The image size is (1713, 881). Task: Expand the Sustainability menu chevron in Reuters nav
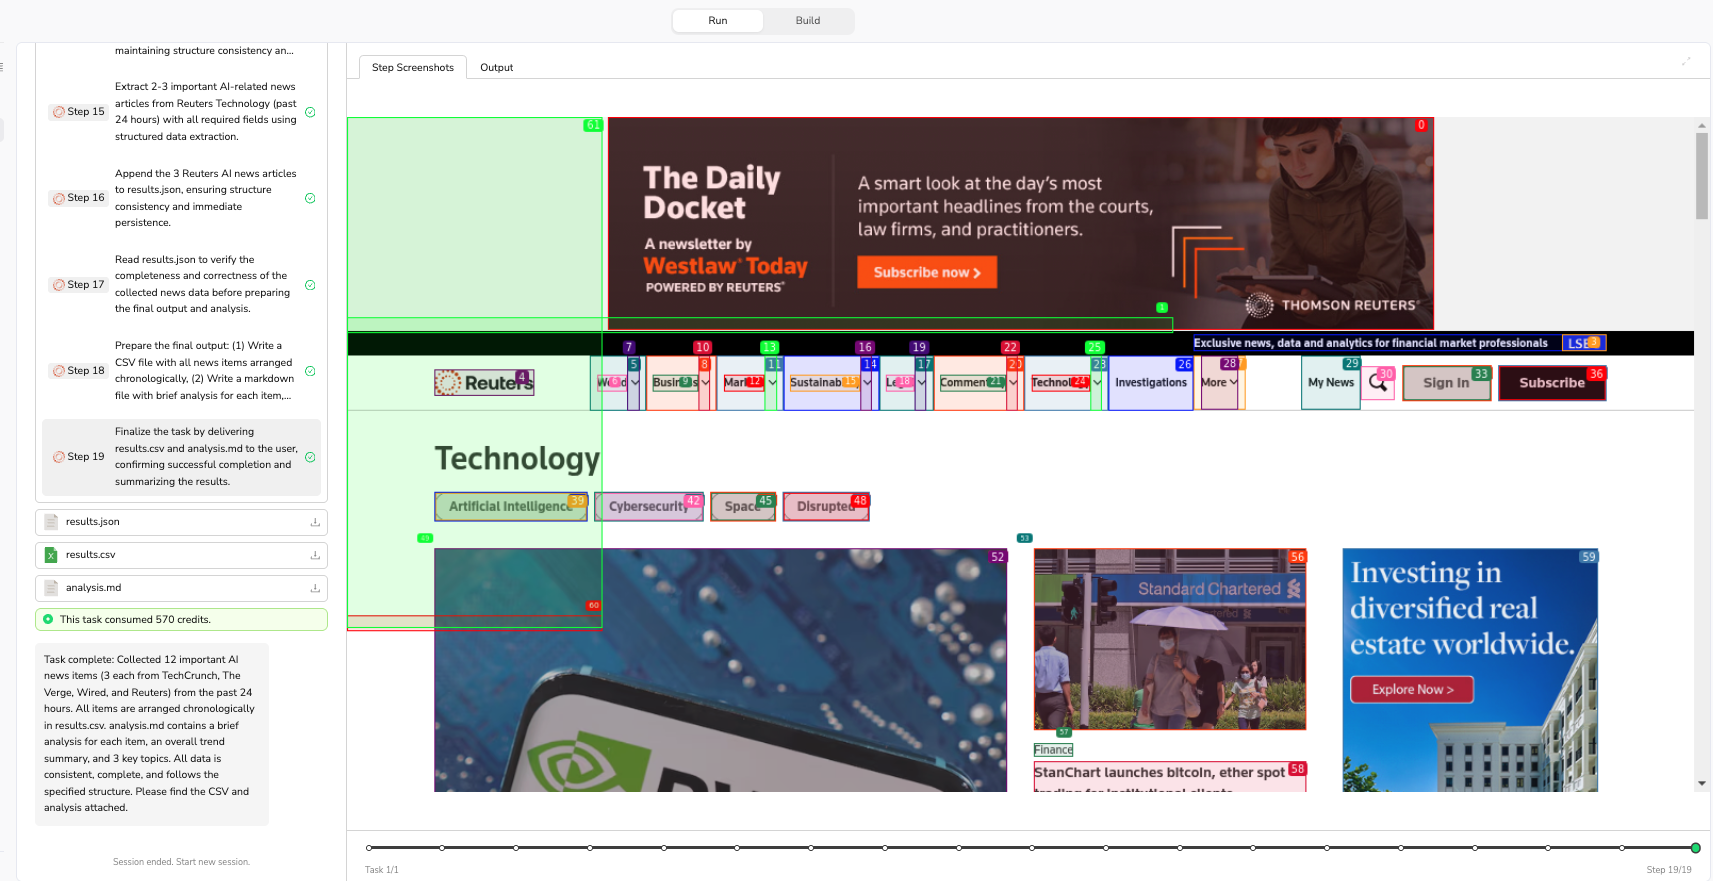[867, 383]
